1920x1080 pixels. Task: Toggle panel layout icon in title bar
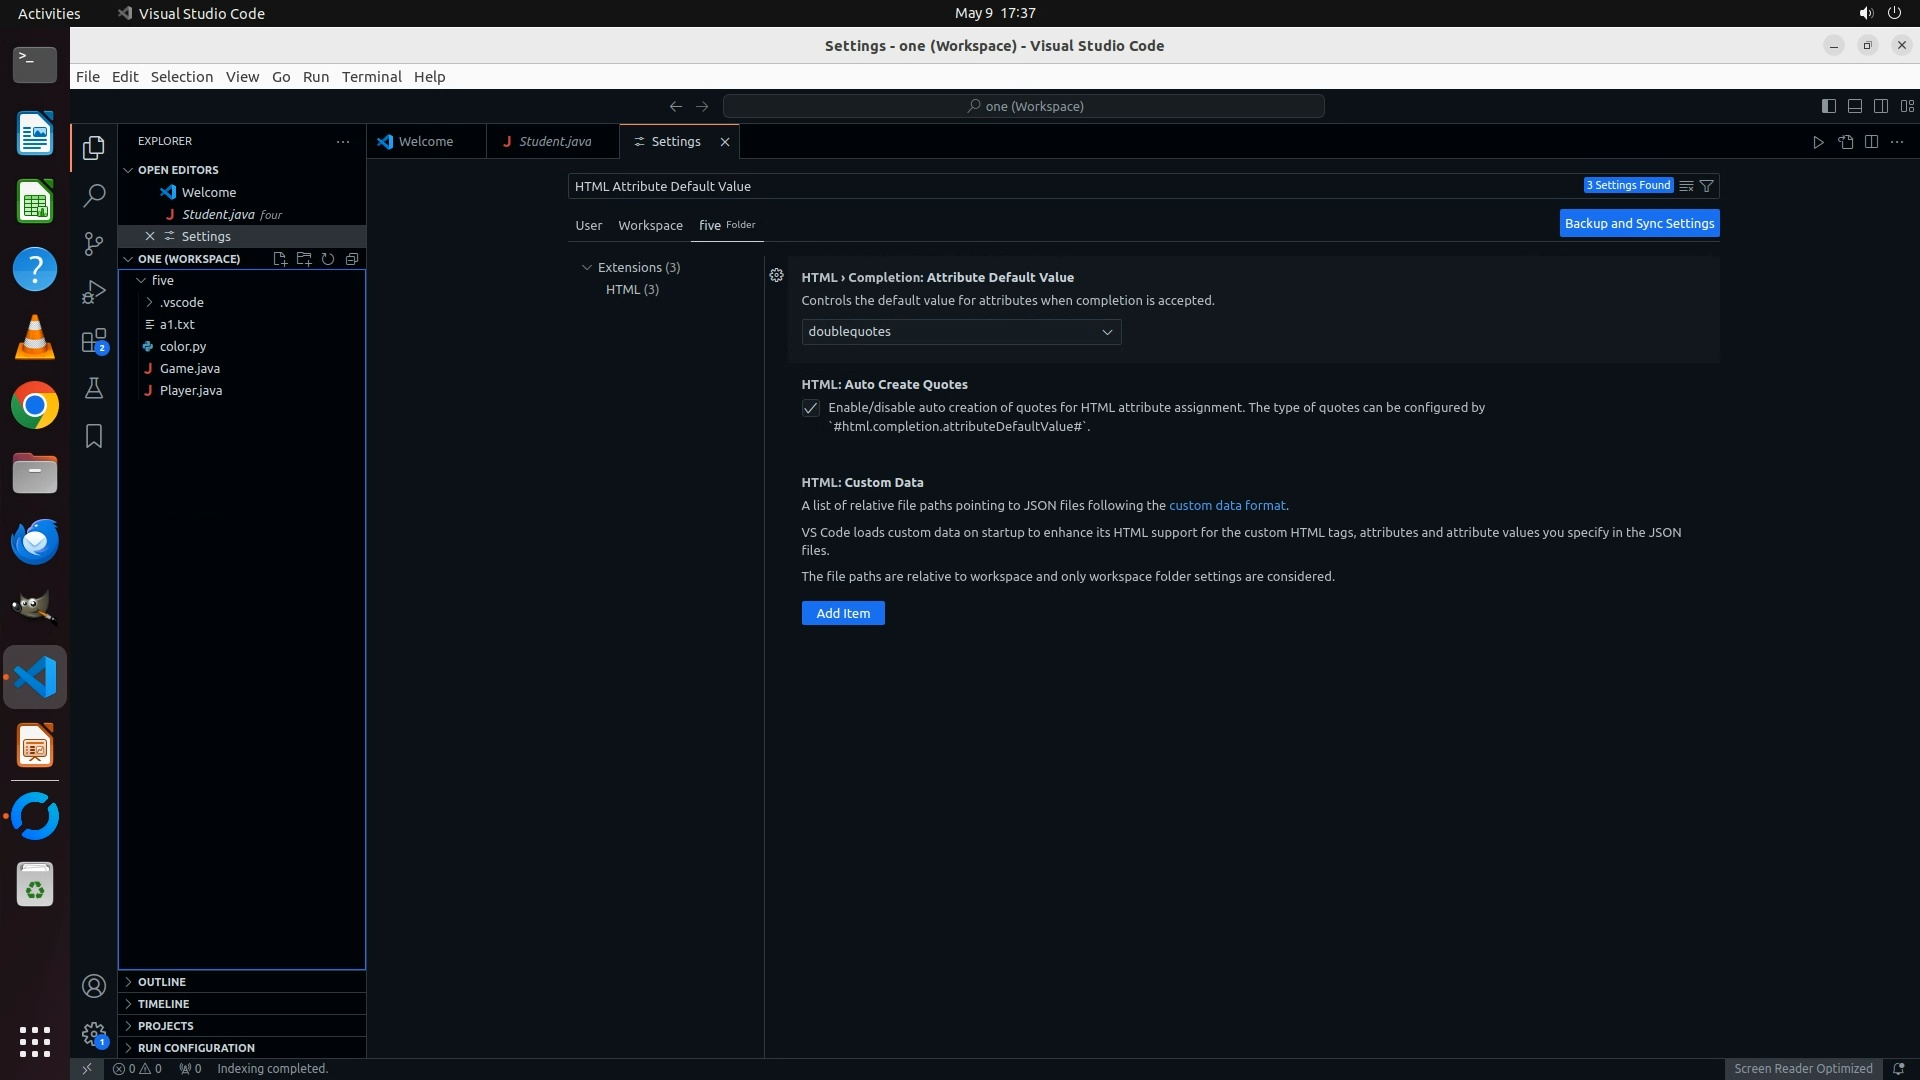[1854, 106]
